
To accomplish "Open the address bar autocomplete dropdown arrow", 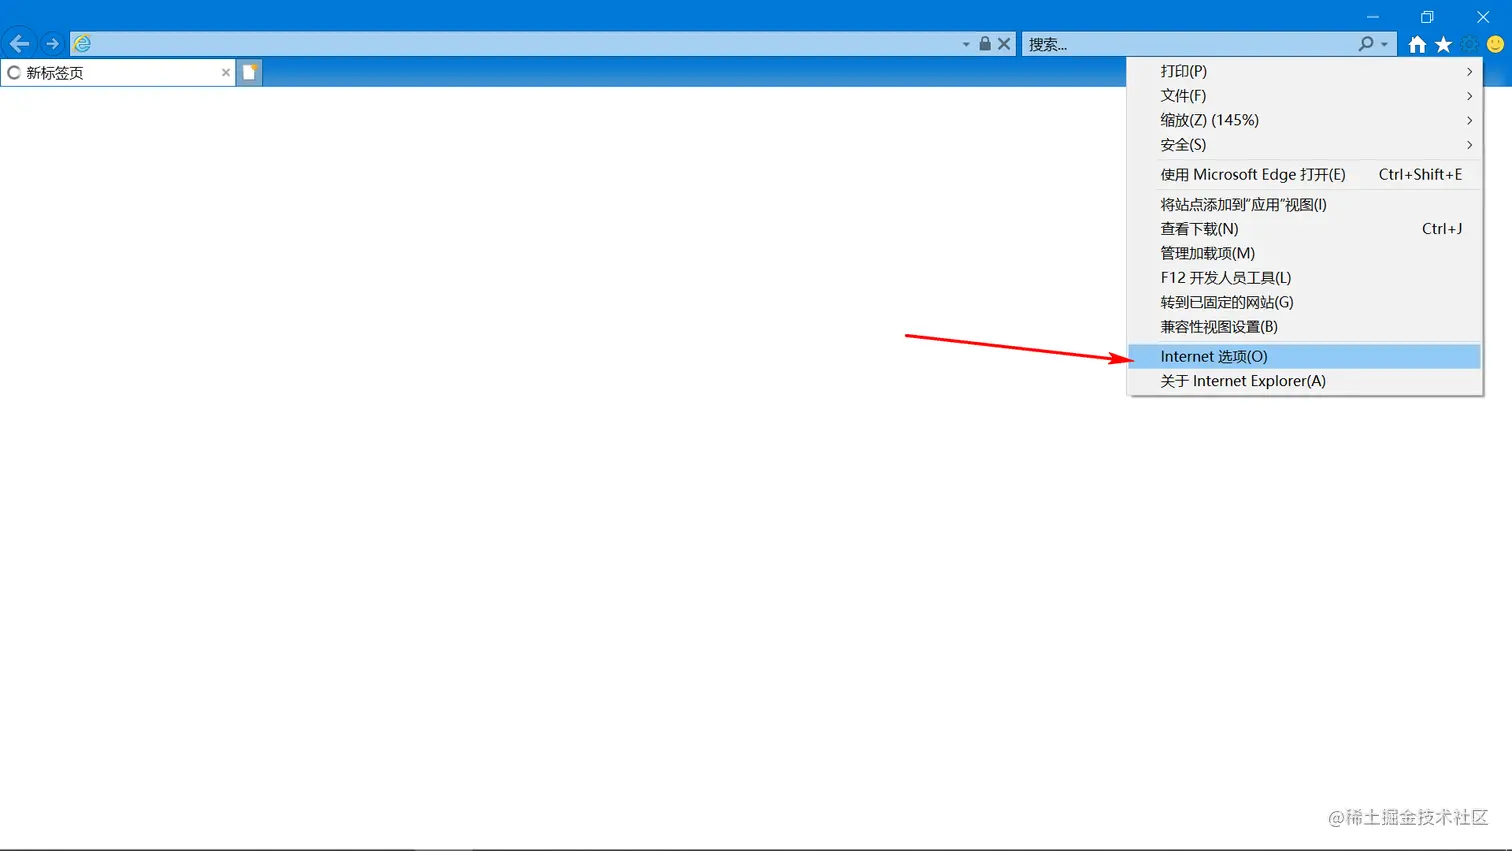I will pyautogui.click(x=966, y=44).
